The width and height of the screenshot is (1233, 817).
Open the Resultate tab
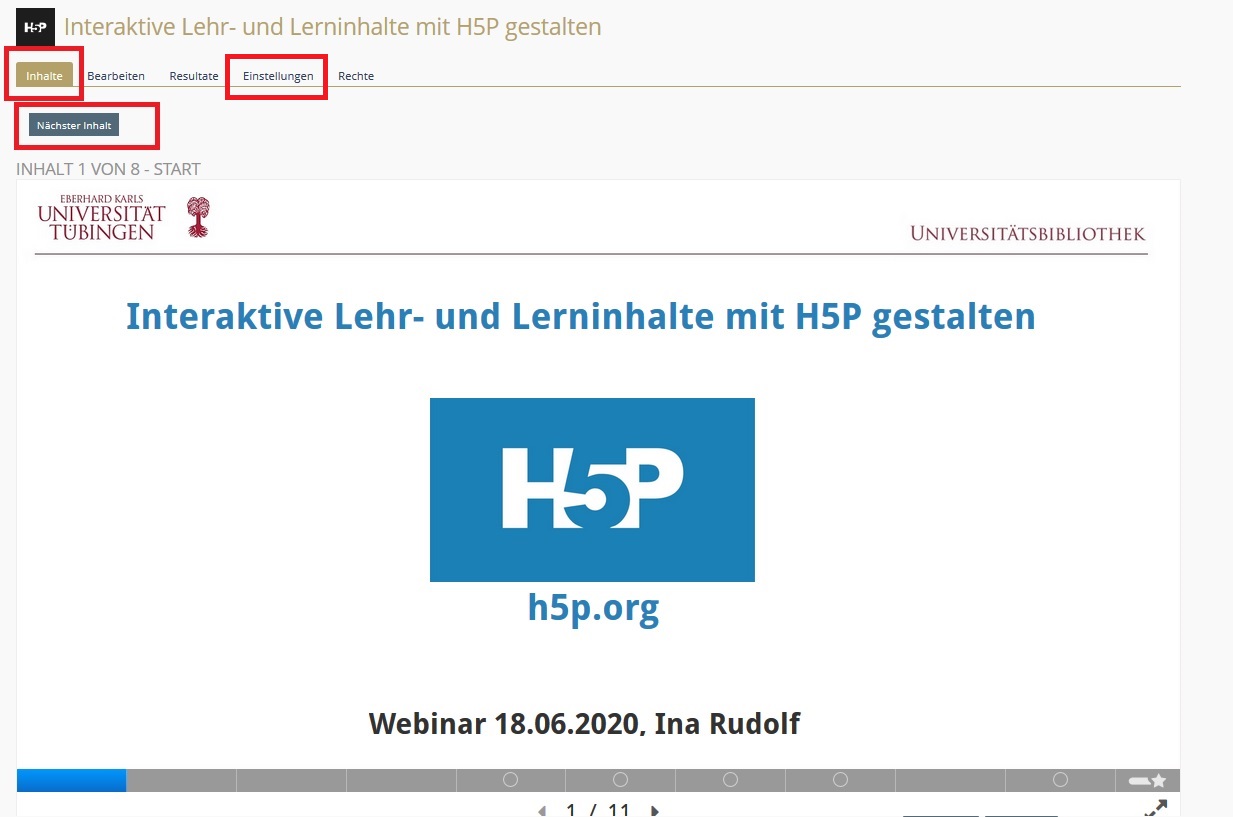194,76
